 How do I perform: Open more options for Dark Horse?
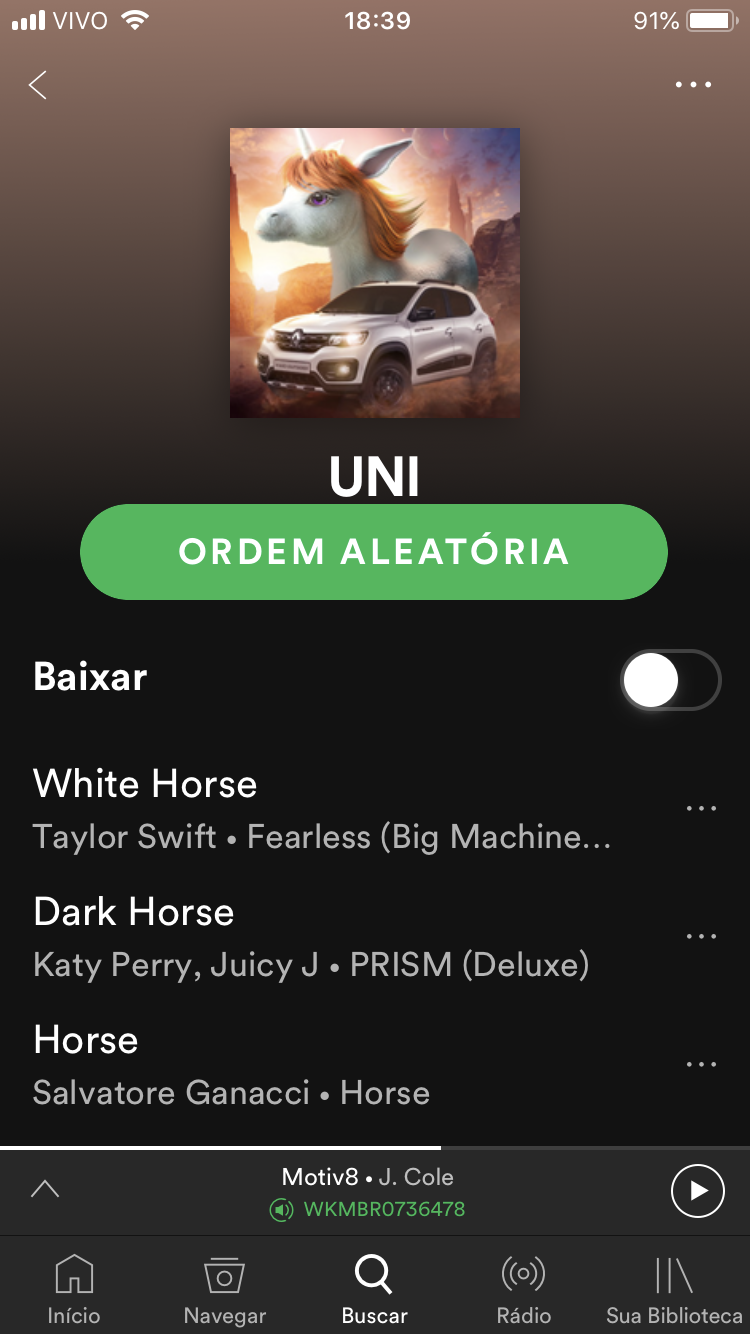tap(701, 936)
